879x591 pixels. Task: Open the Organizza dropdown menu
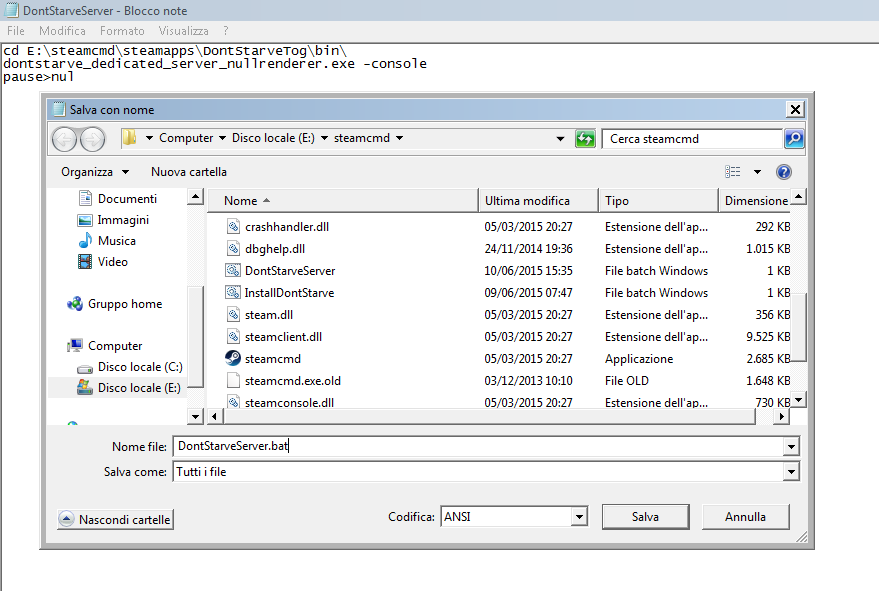tap(95, 172)
